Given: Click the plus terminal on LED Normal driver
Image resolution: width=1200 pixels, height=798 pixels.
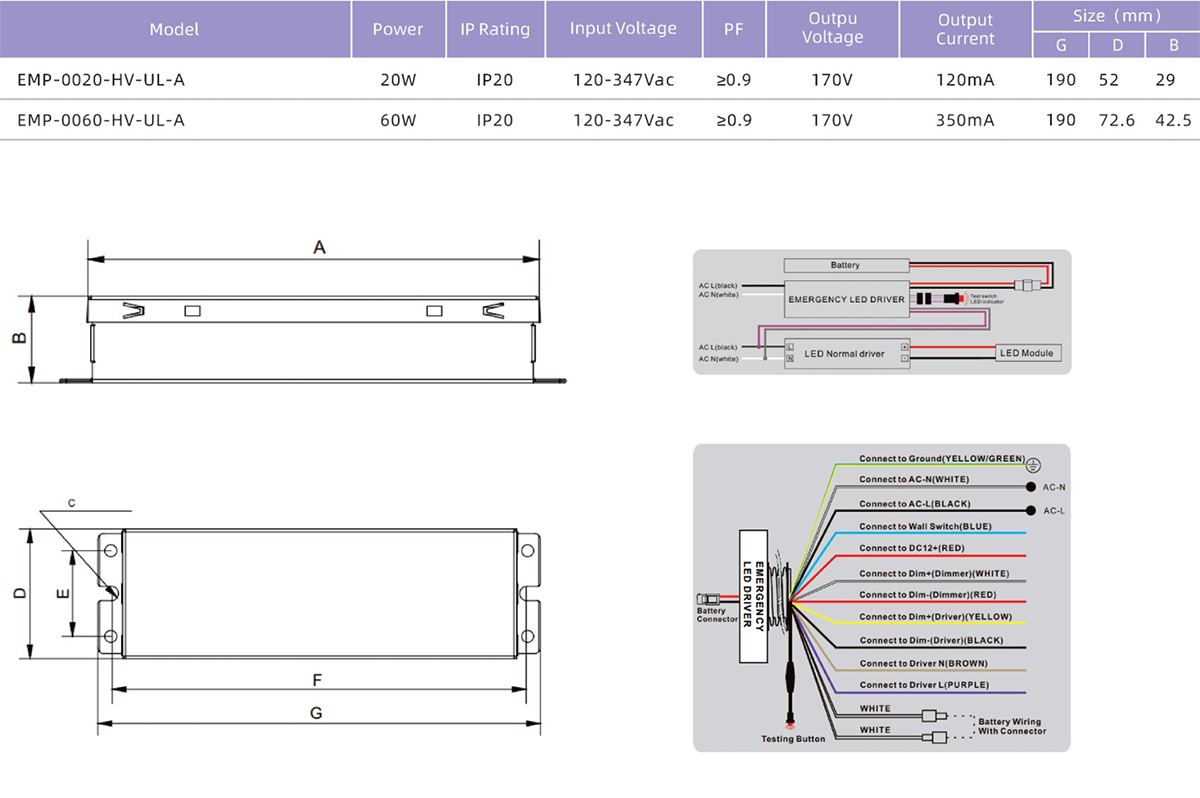Looking at the screenshot, I should [x=904, y=345].
